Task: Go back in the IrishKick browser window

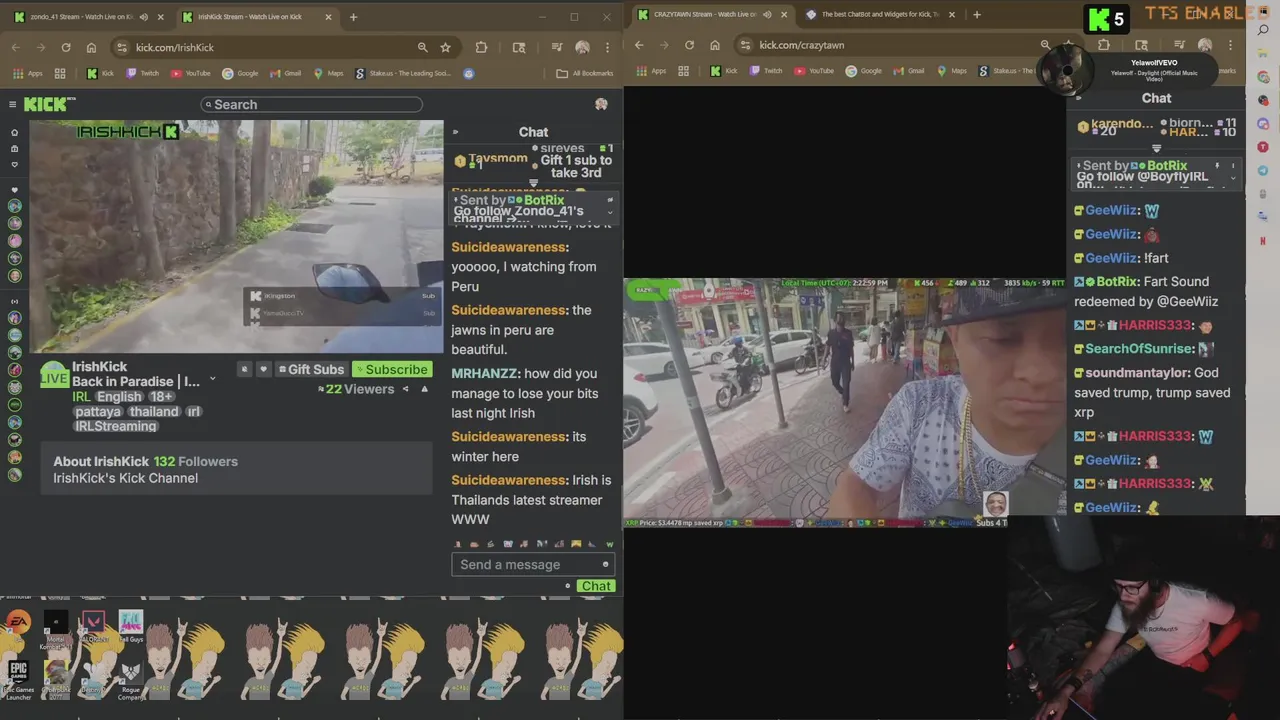Action: (15, 47)
